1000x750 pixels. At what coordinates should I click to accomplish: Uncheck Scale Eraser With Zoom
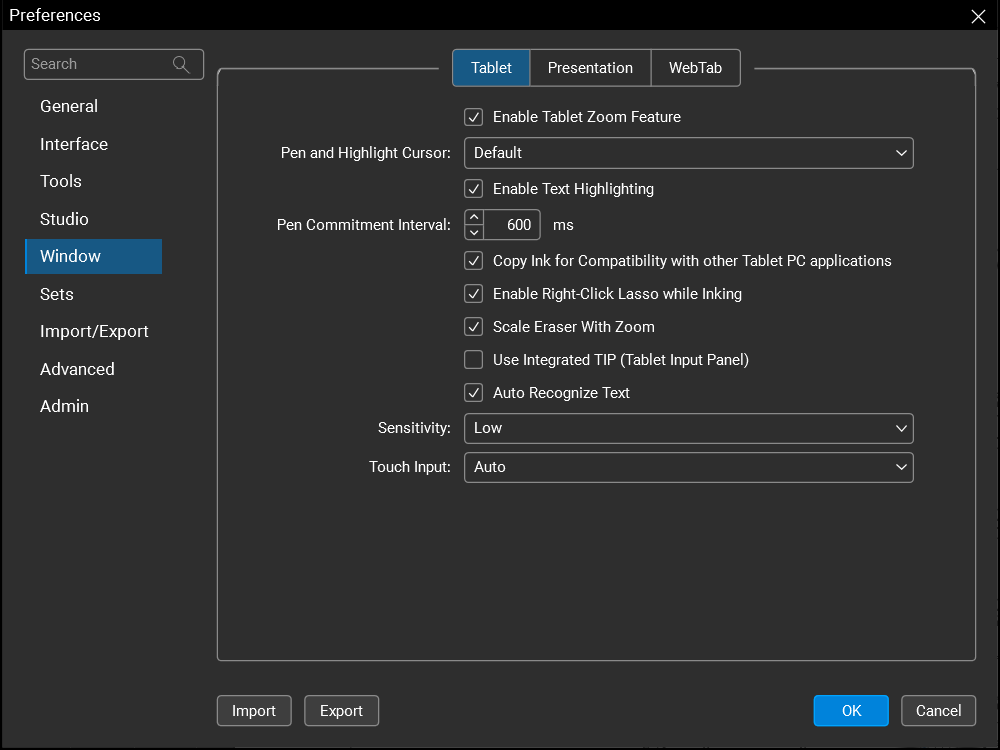click(474, 327)
